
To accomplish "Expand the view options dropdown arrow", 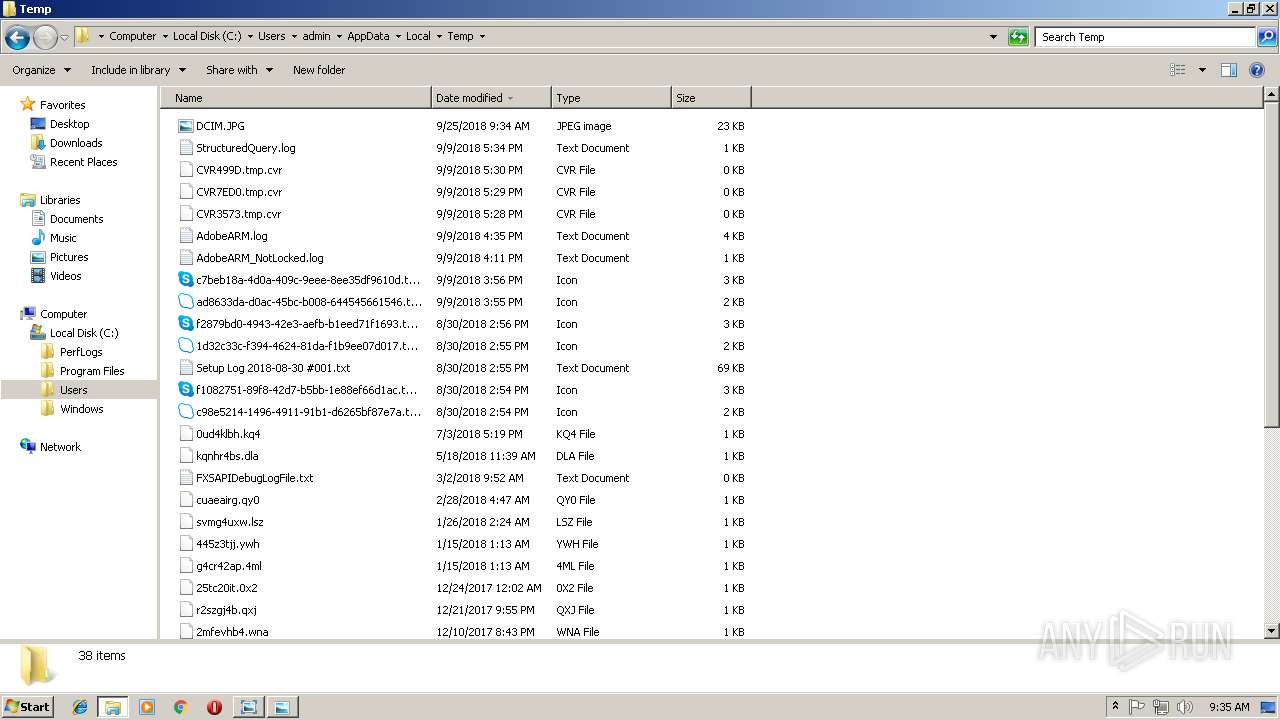I will (x=1202, y=70).
